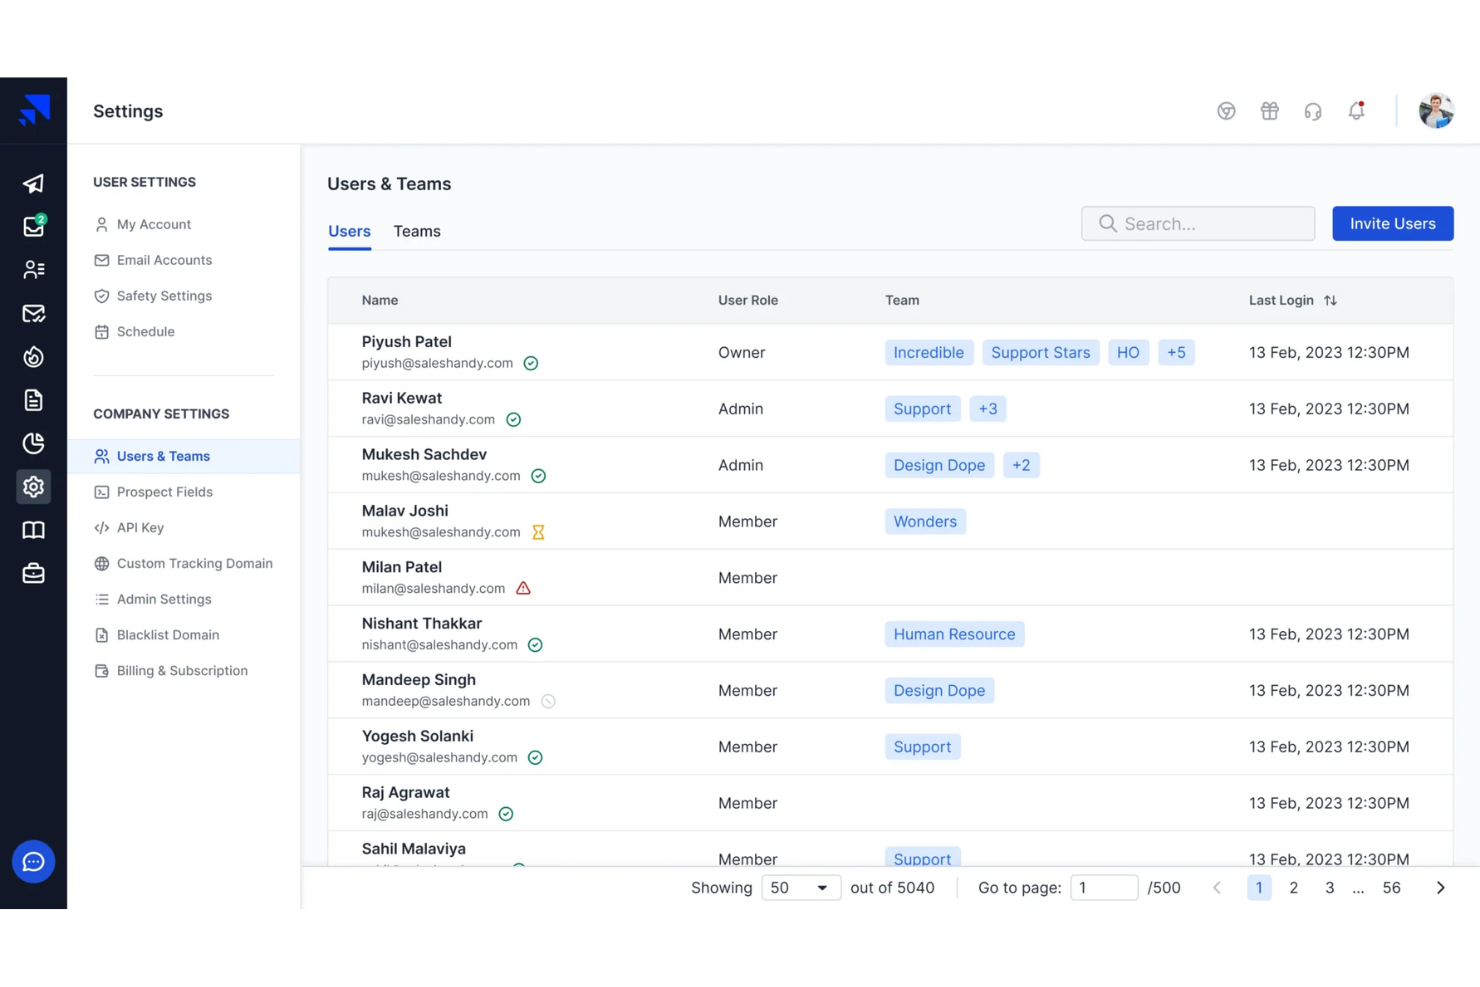Click inside the Search field

1197,223
